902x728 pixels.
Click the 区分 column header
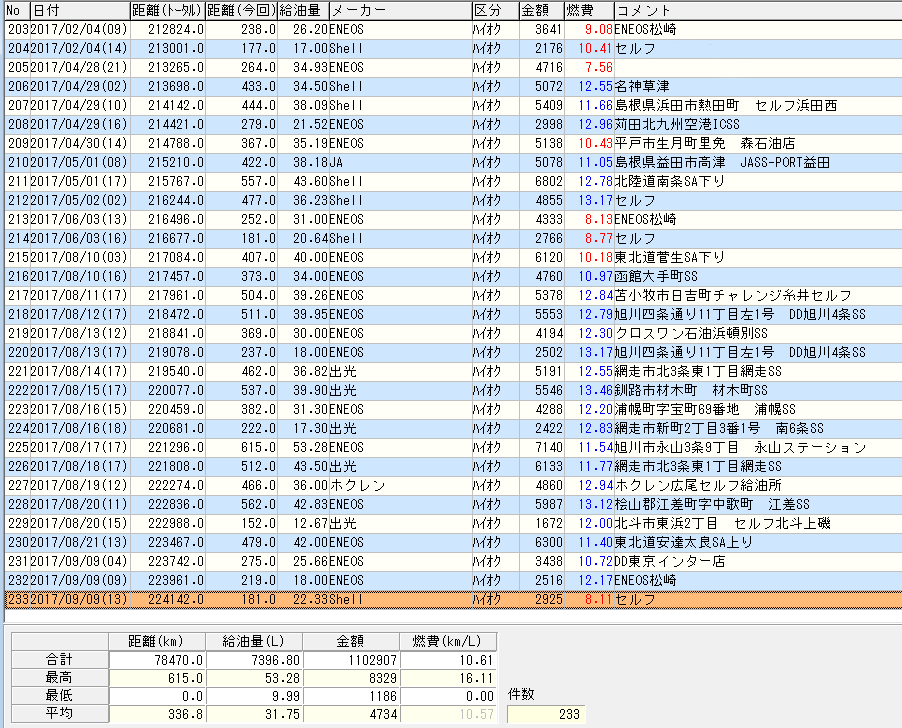tap(495, 10)
